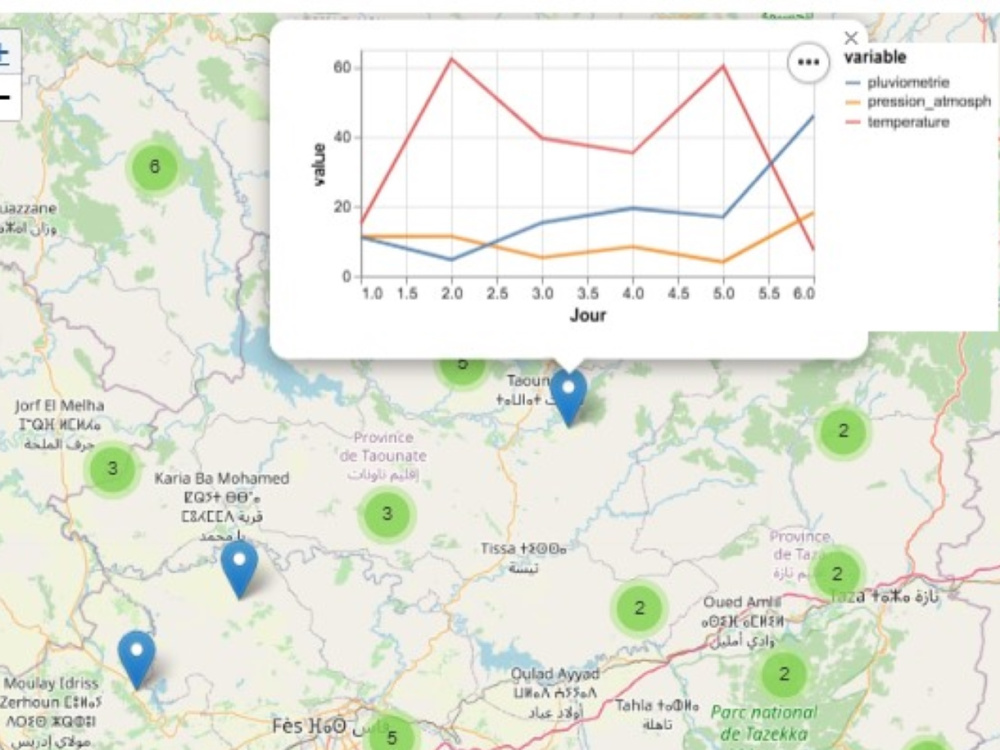Click the Province de Taounate map label
Viewport: 1000px width, 750px height.
coord(383,456)
